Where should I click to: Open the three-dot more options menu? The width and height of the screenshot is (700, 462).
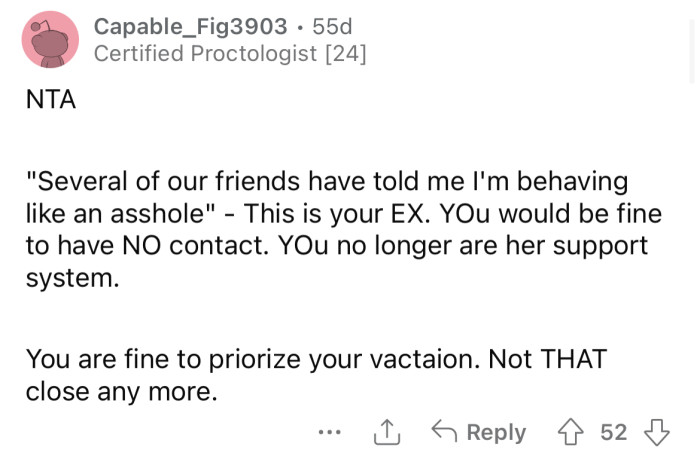click(x=328, y=433)
